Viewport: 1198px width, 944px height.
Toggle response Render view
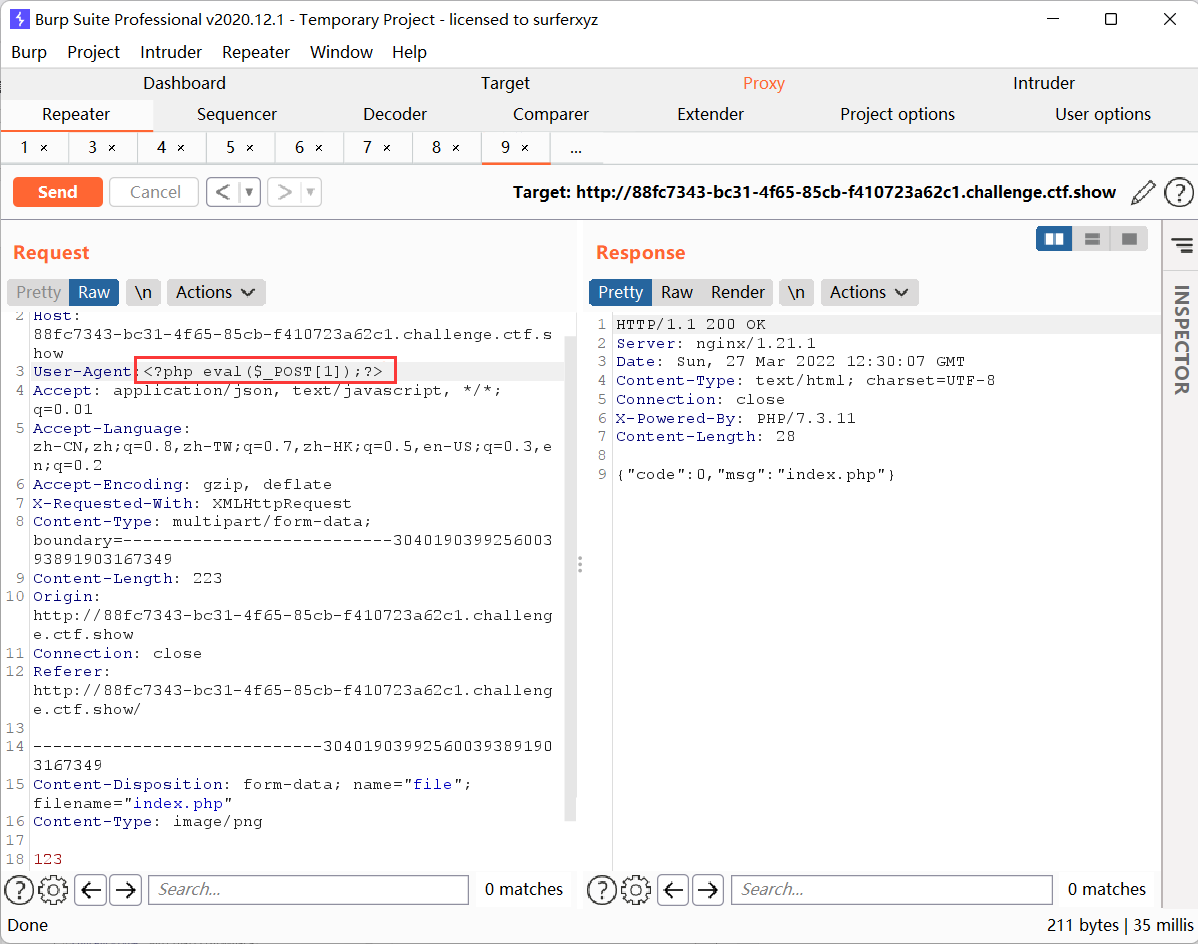click(737, 293)
